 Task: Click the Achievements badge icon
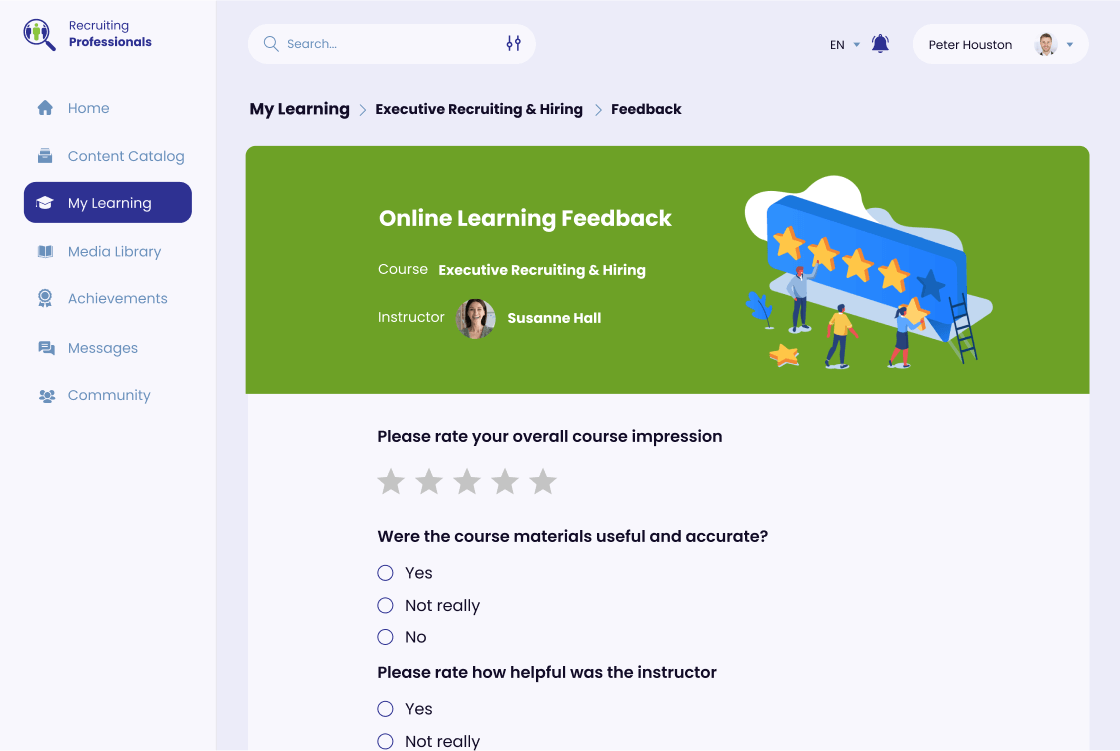(x=45, y=299)
